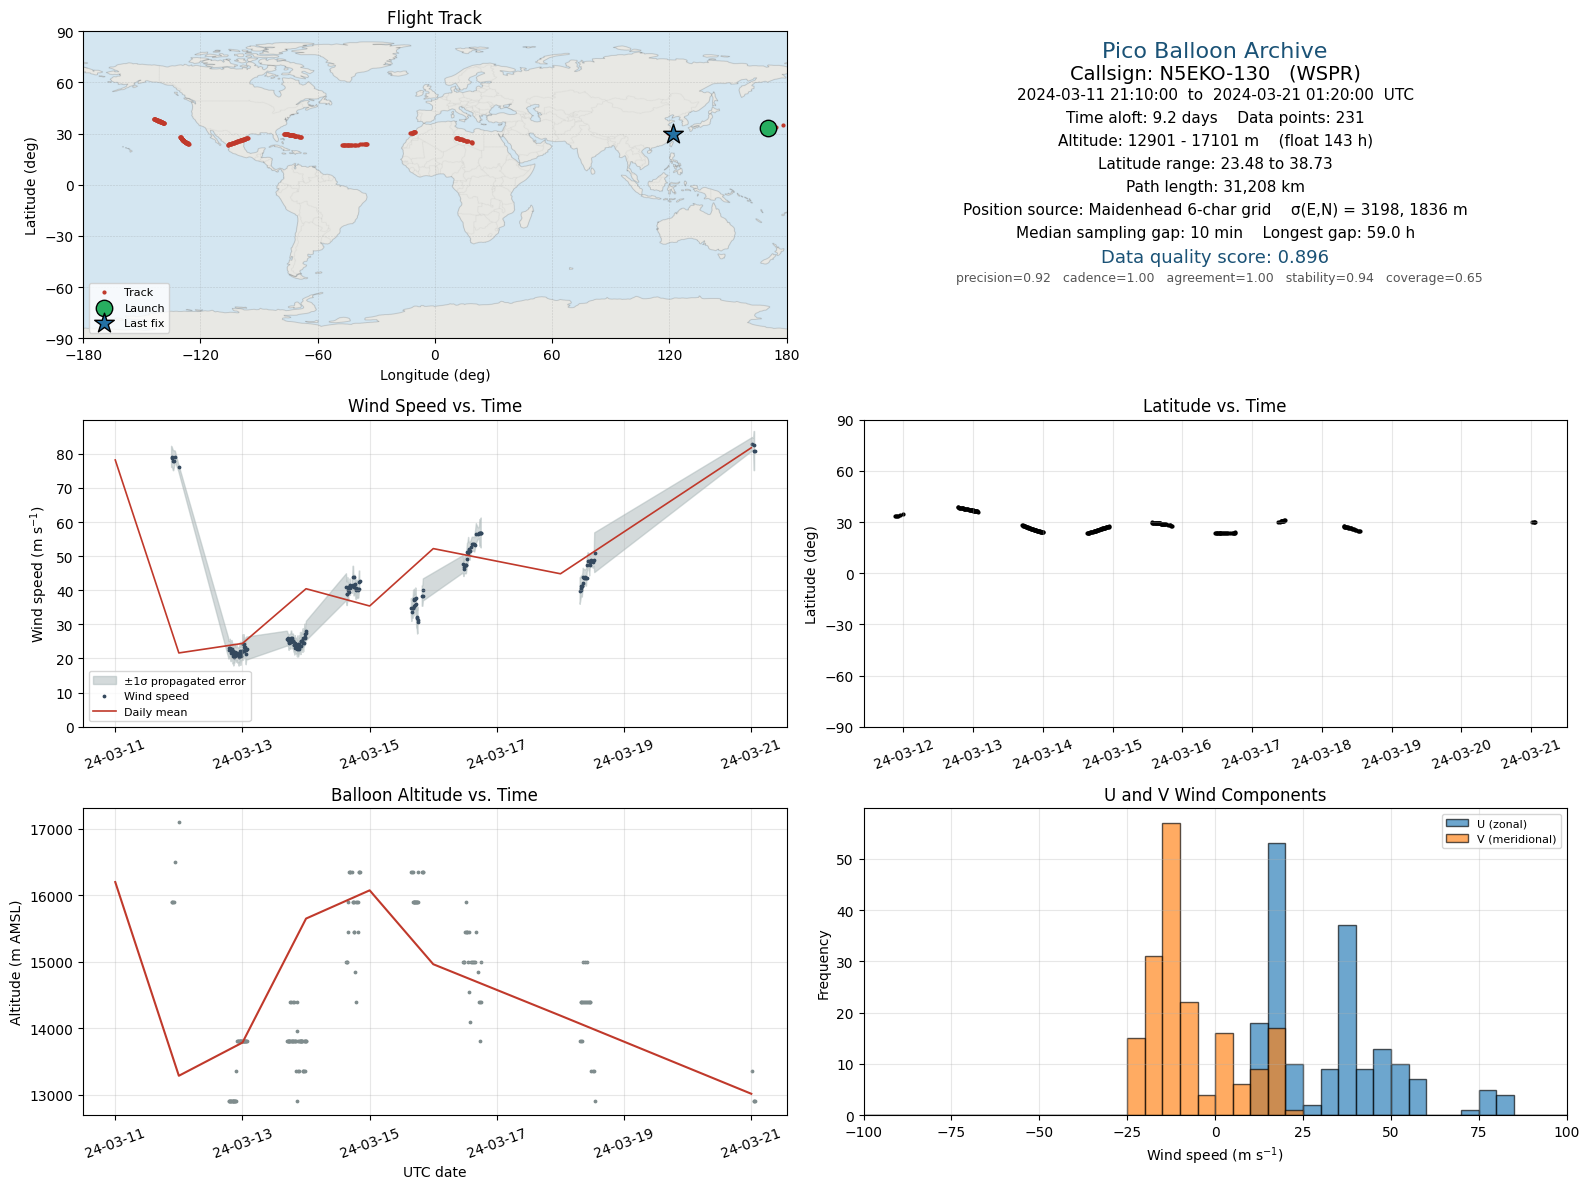Click the gray ±1σ propagated error legend swatch
1589x1189 pixels.
pos(105,681)
